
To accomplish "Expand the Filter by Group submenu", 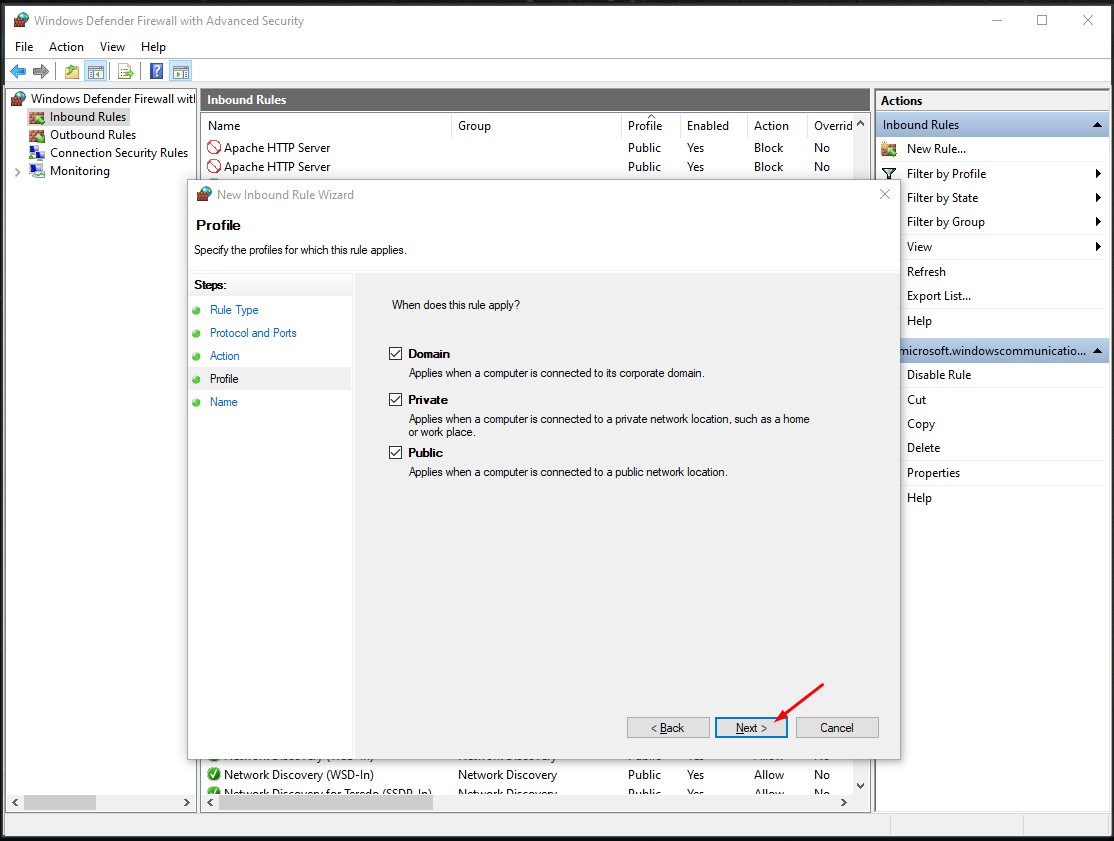I will coord(1097,221).
